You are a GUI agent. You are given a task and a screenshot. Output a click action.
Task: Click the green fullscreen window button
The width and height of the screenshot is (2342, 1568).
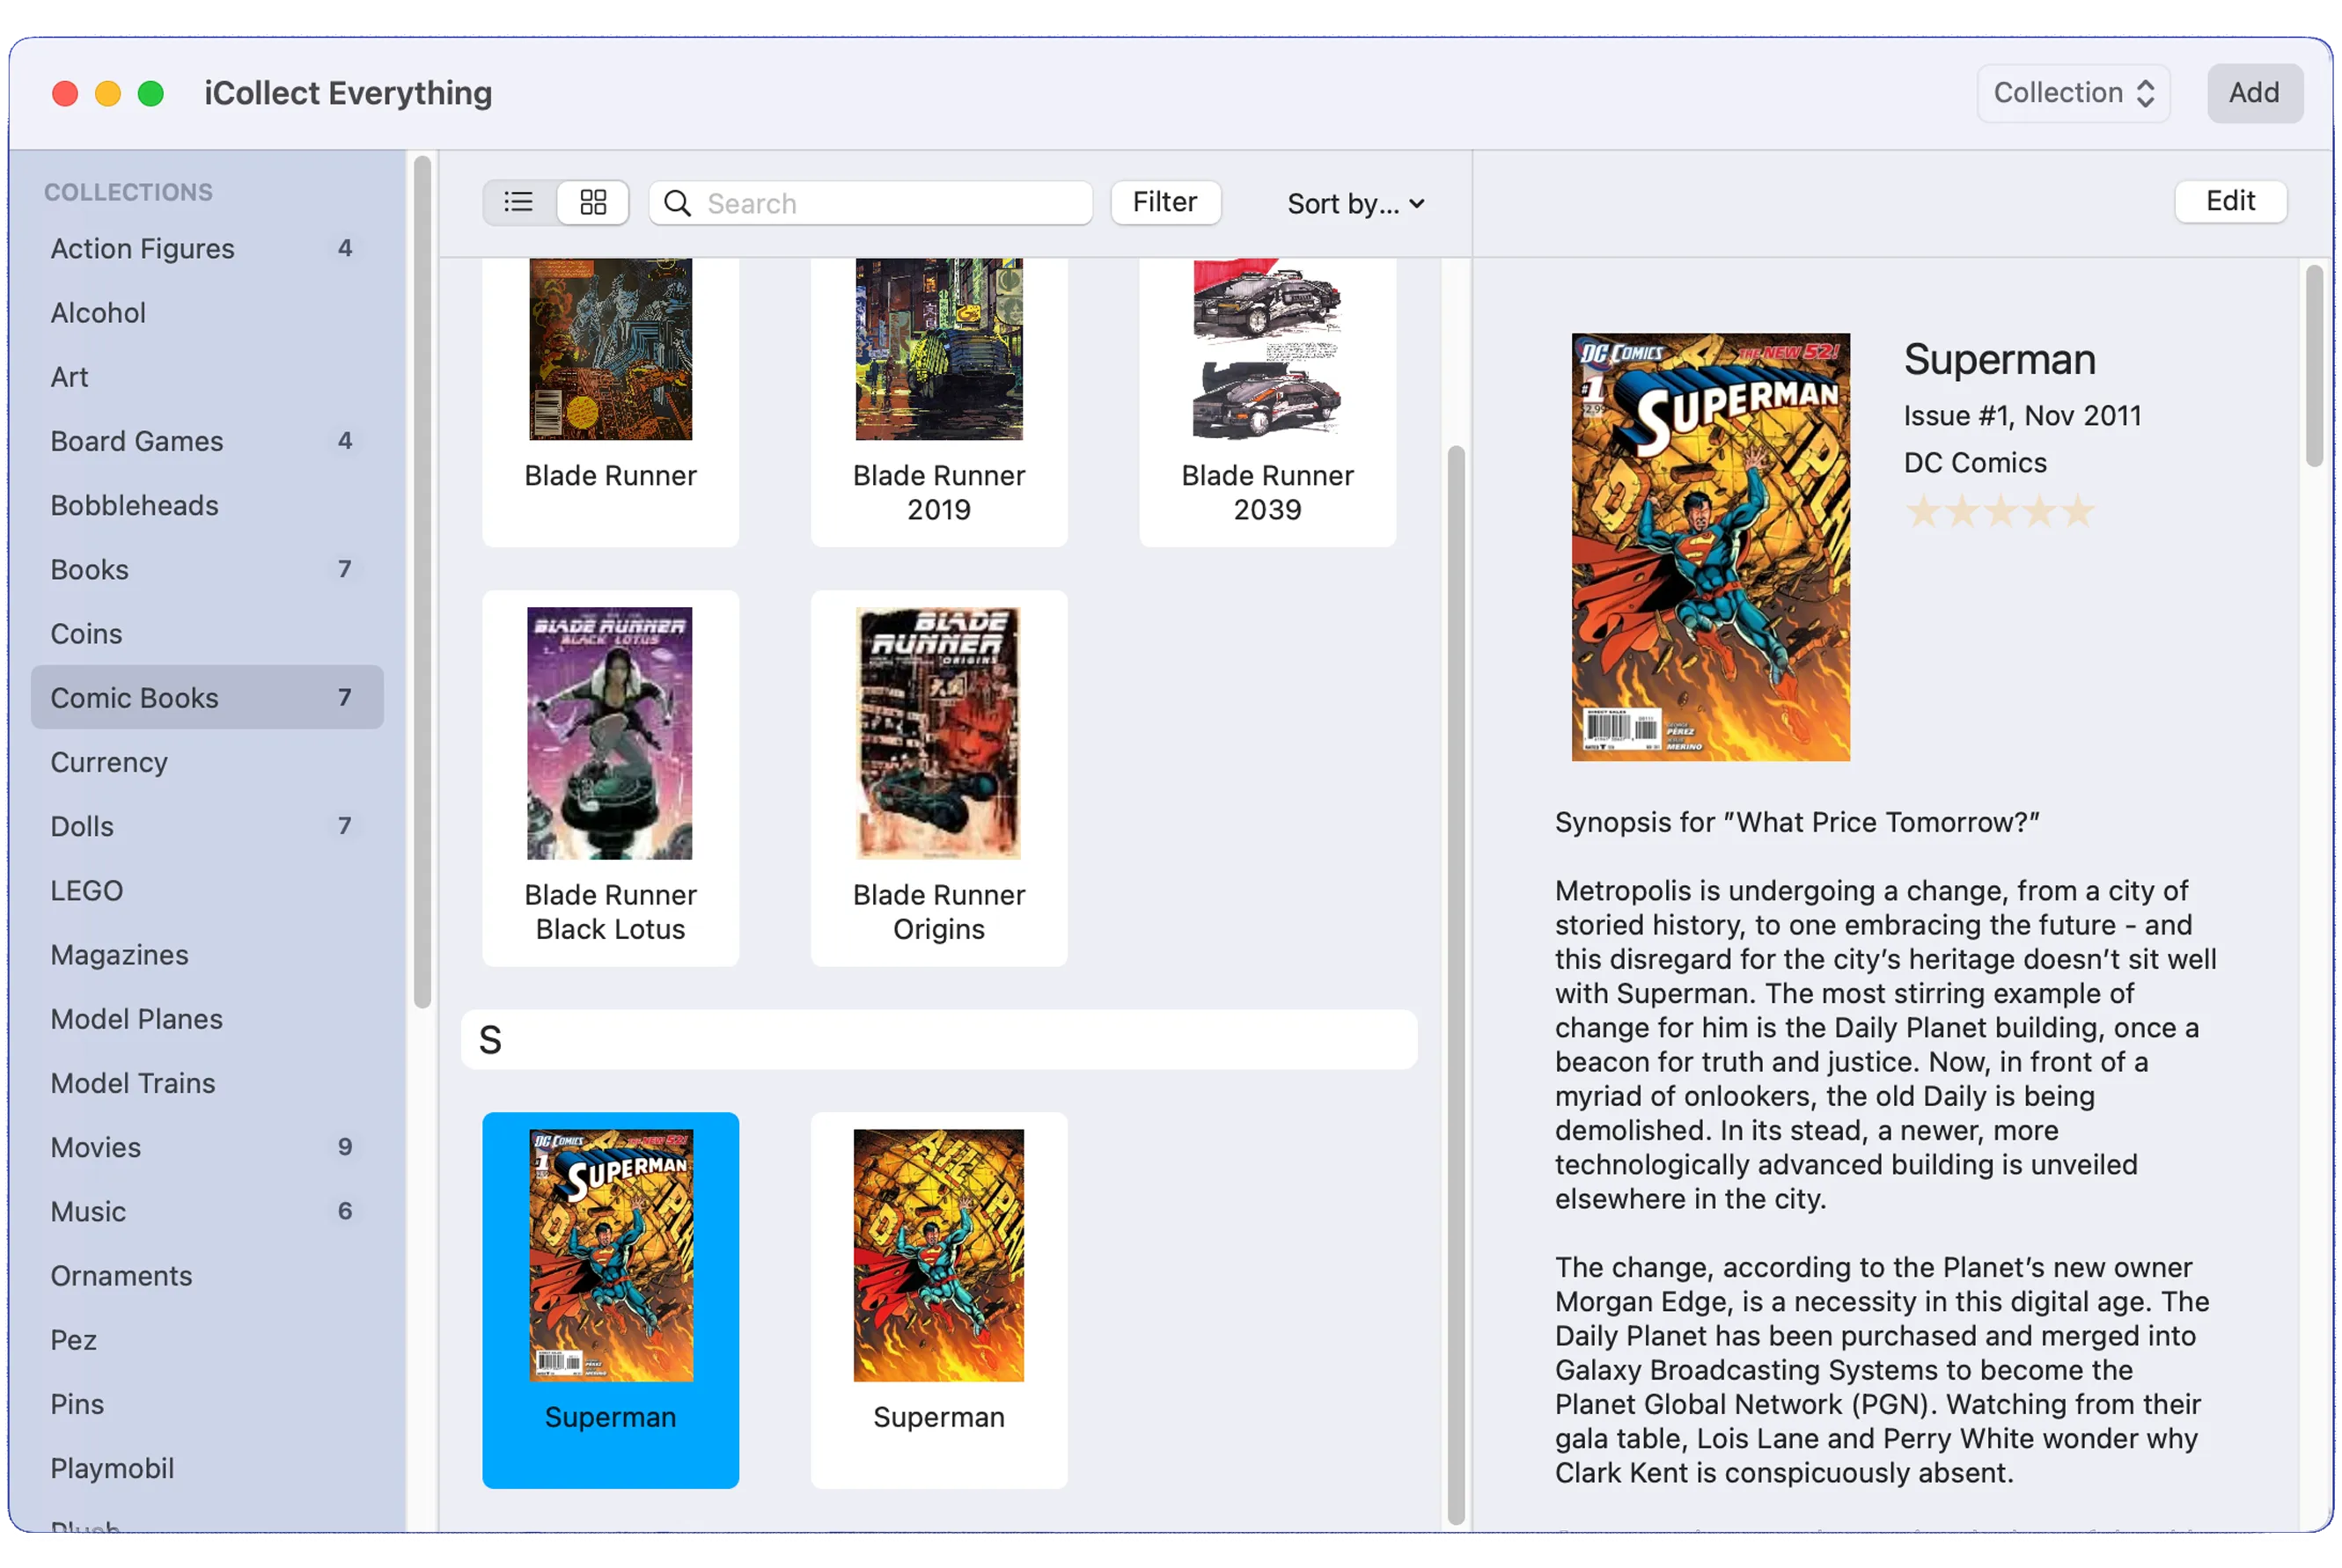pos(151,93)
